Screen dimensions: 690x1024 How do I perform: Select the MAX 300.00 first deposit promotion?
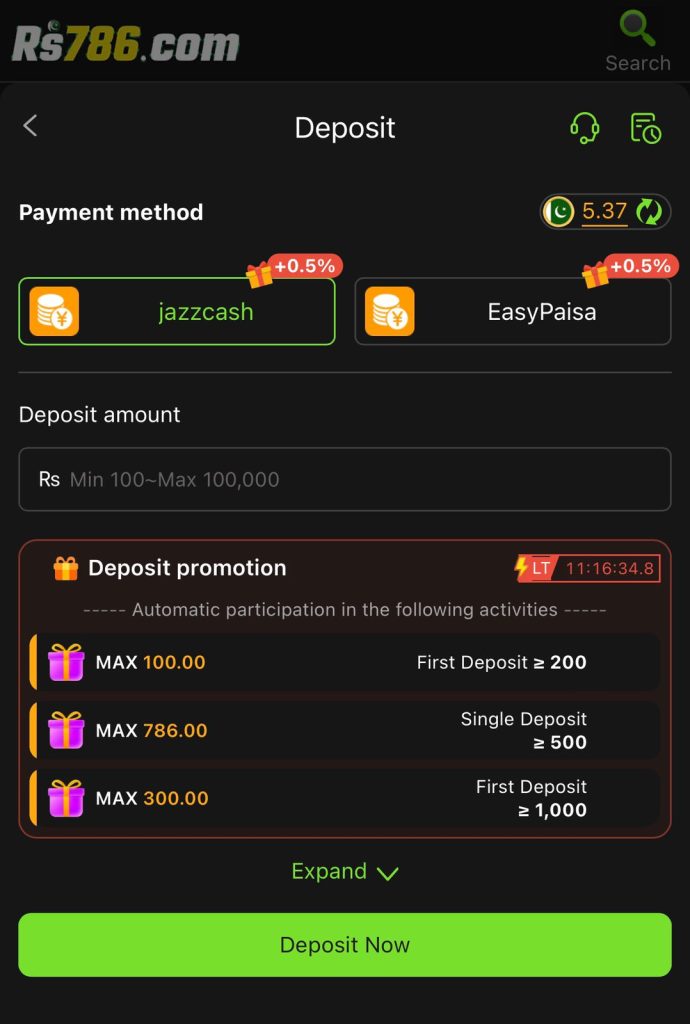click(344, 799)
